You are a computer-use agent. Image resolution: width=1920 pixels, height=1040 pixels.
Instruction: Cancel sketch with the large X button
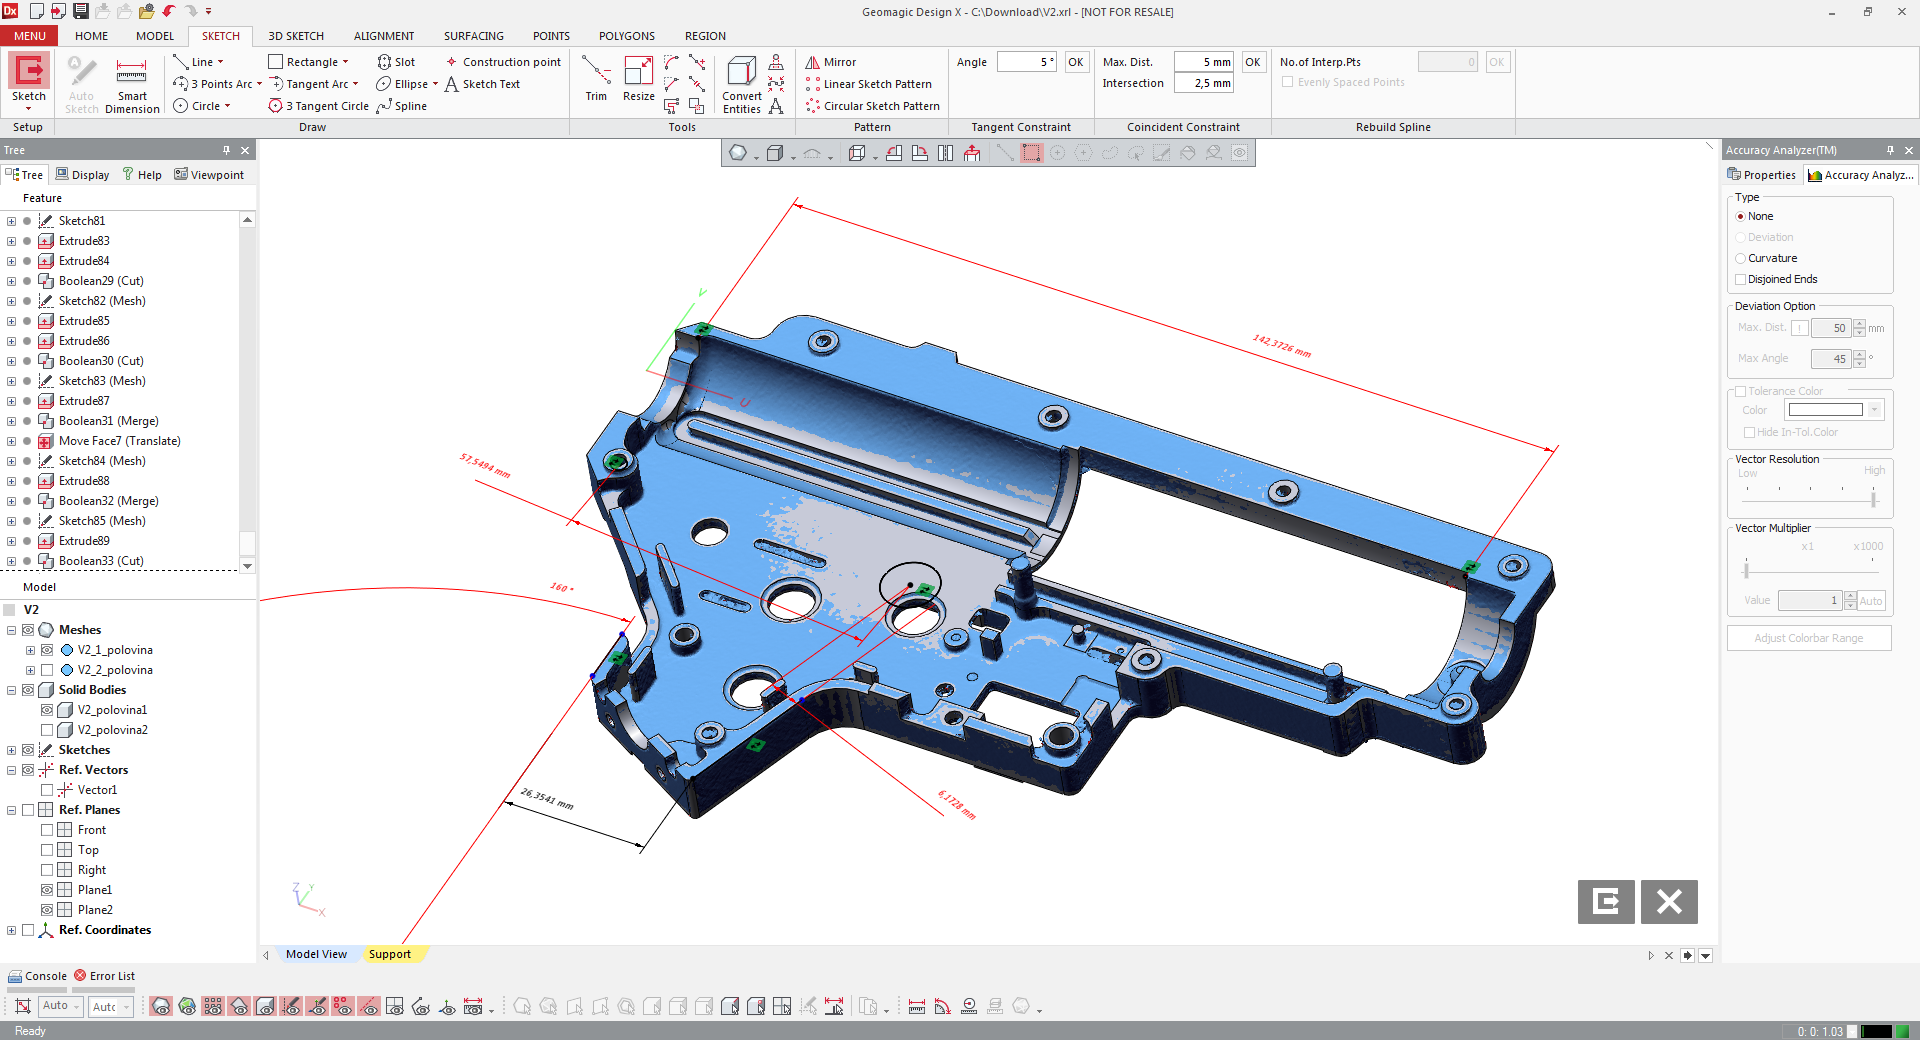click(x=1669, y=902)
